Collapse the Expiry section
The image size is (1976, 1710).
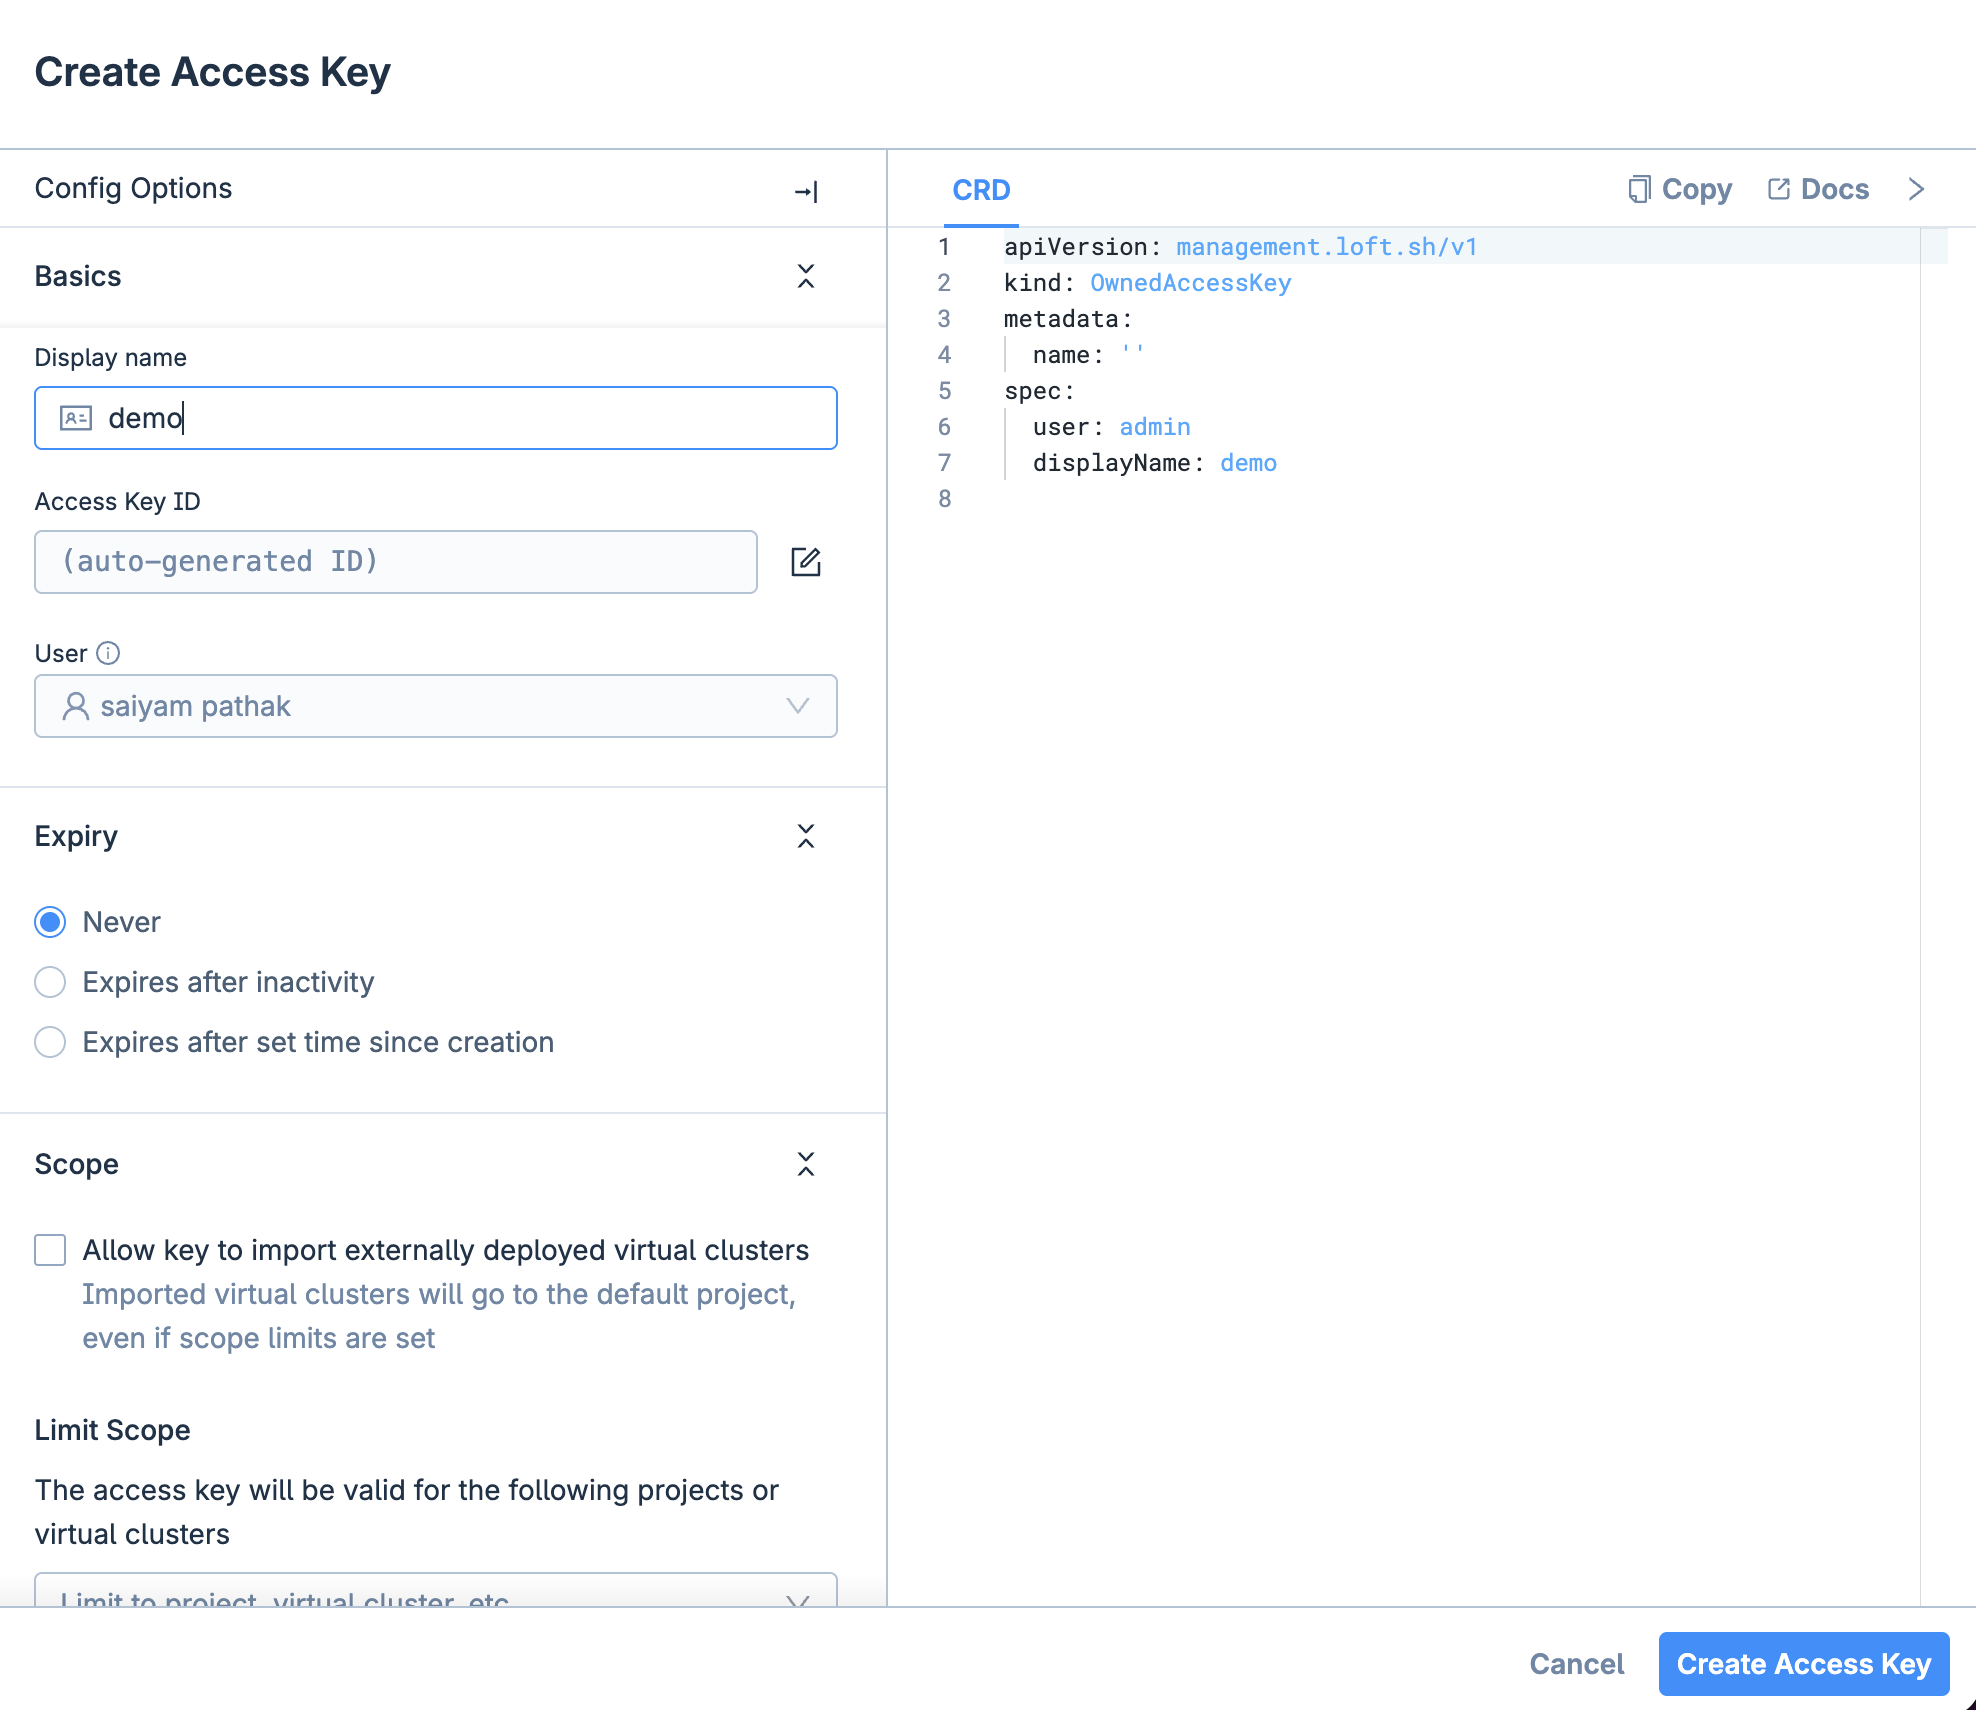(x=806, y=836)
